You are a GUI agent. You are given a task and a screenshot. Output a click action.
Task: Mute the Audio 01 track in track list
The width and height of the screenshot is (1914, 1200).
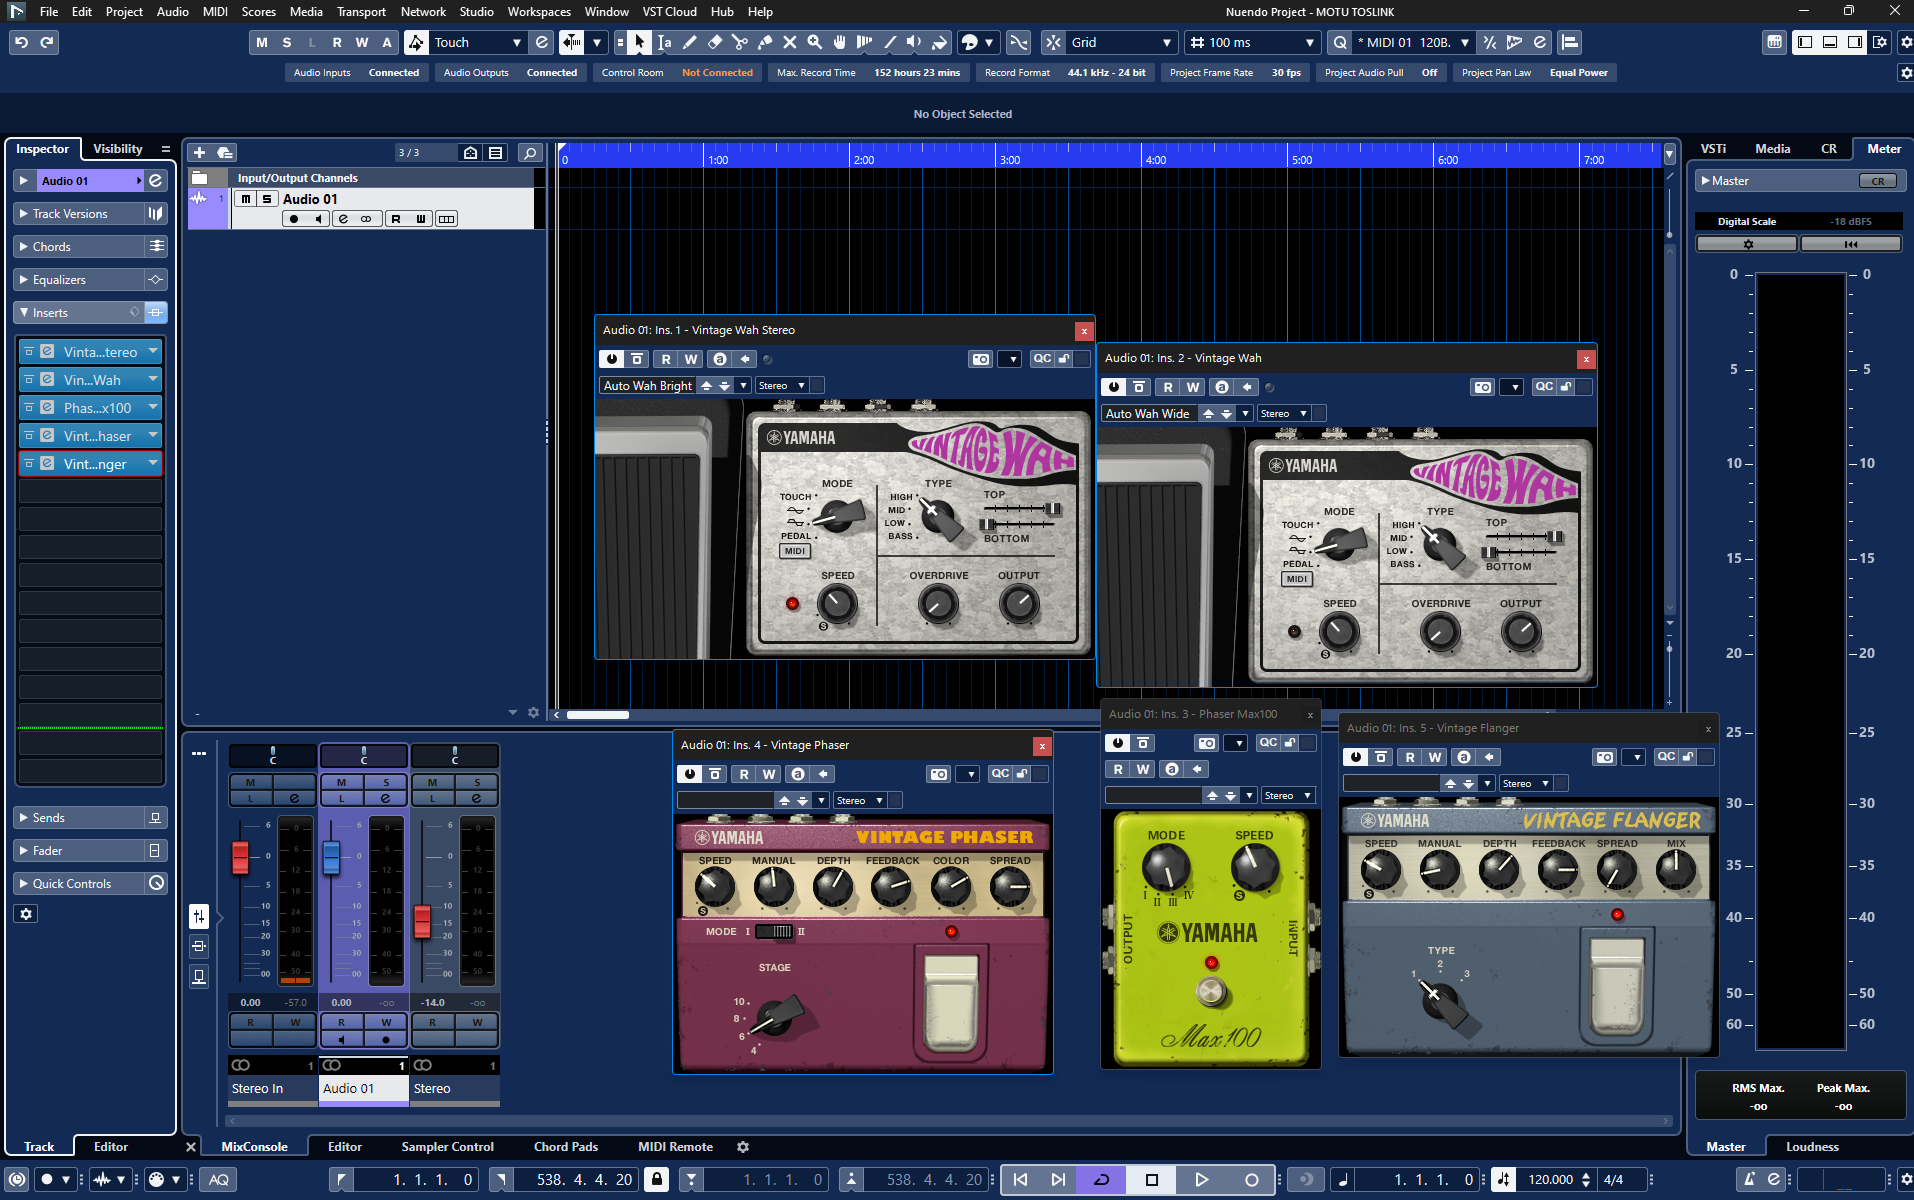246,199
